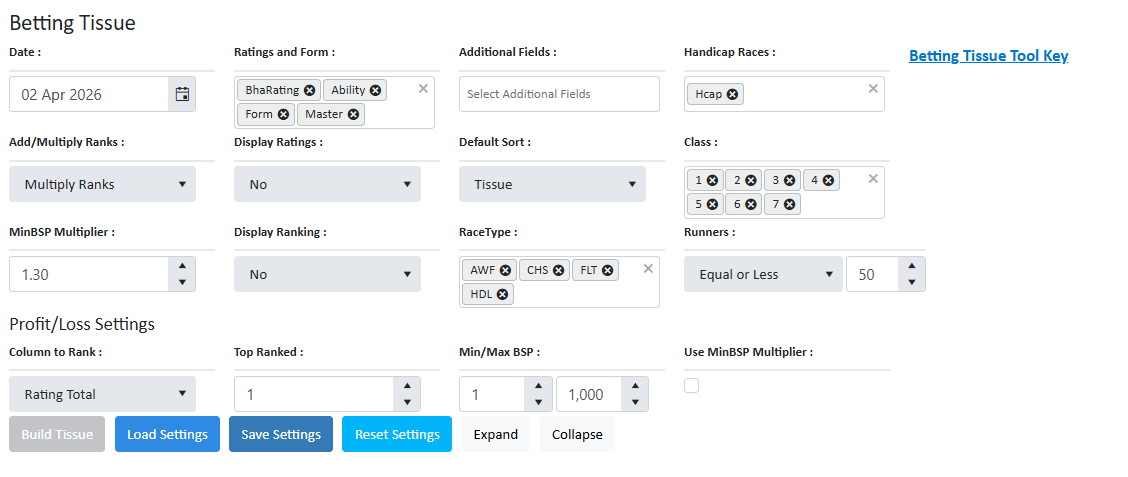Remove the Ability tag from ratings
The width and height of the screenshot is (1128, 477).
[375, 90]
